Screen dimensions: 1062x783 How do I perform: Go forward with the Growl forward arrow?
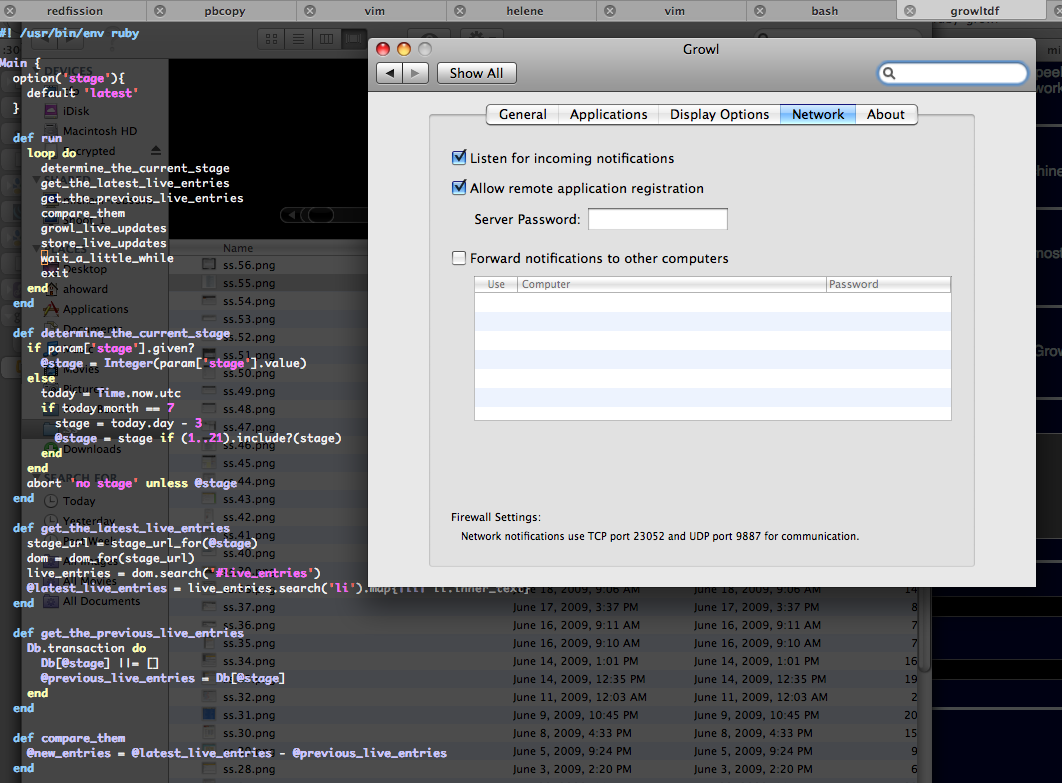(x=415, y=73)
